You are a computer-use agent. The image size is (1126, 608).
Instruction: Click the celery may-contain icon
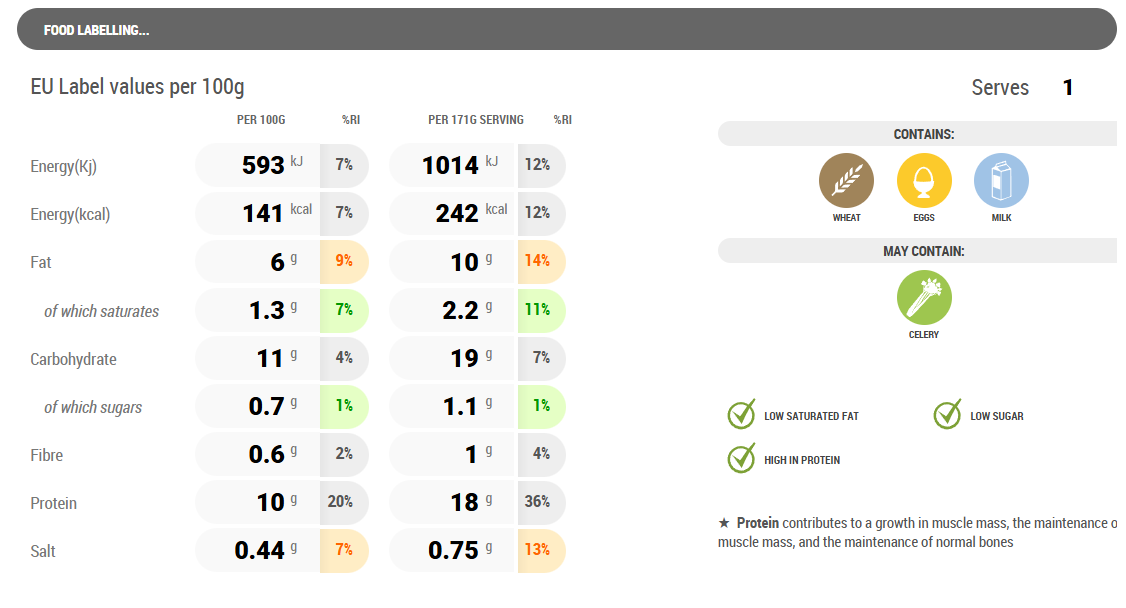(924, 298)
